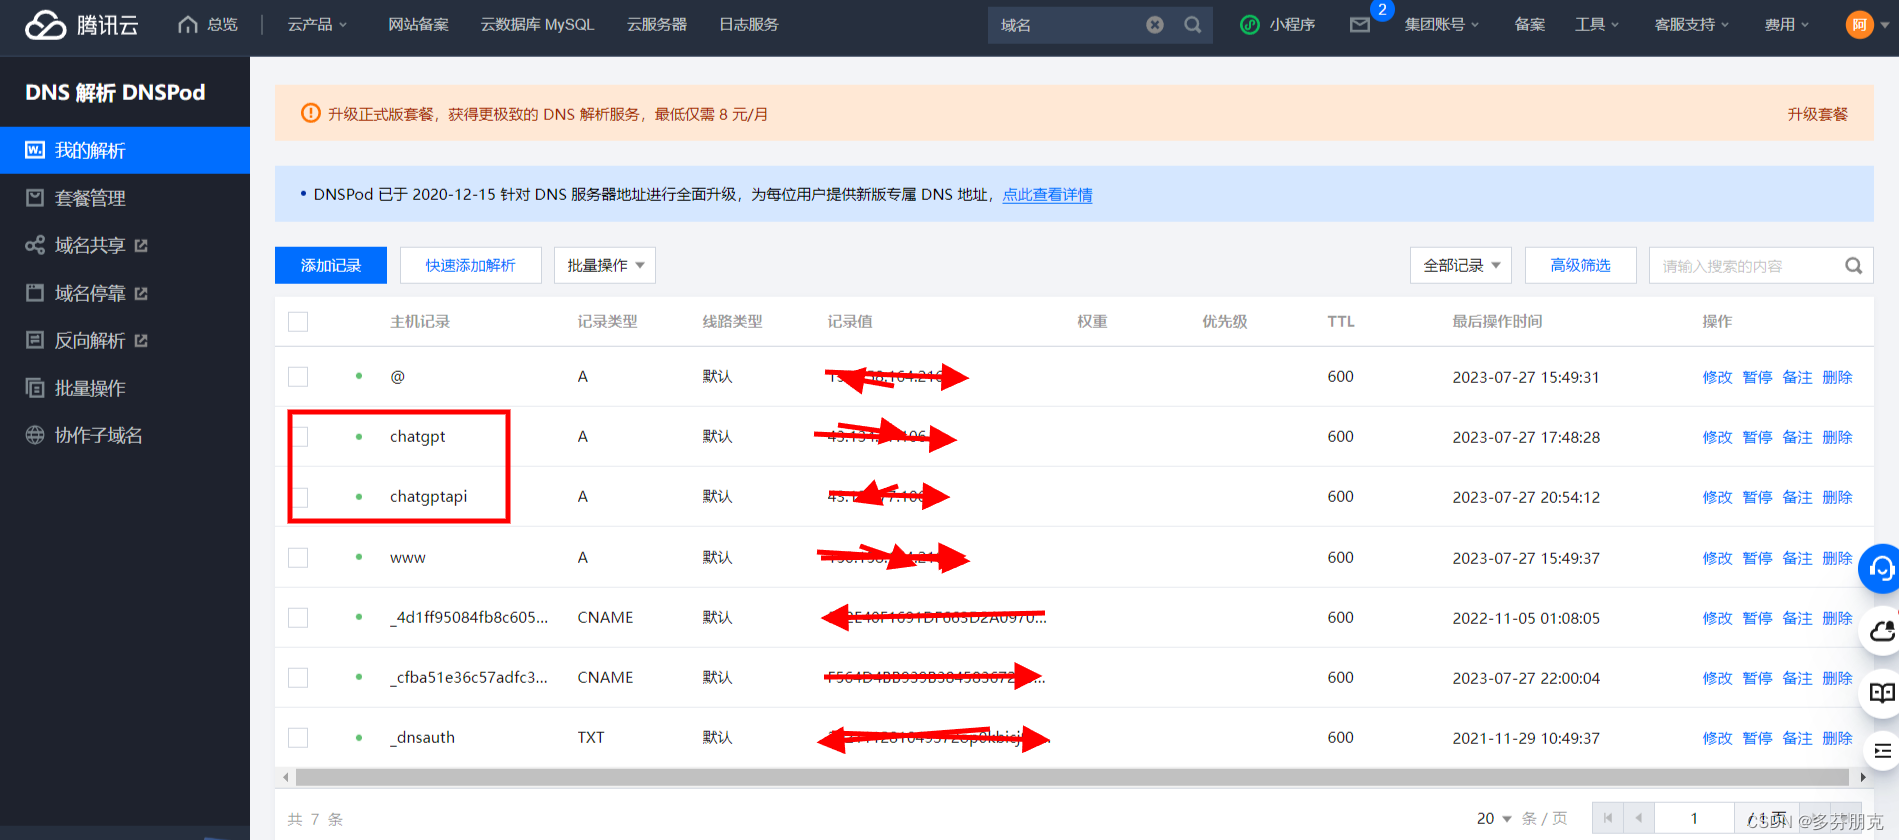Viewport: 1899px width, 840px height.
Task: Check the www record checkbox
Action: coord(298,558)
